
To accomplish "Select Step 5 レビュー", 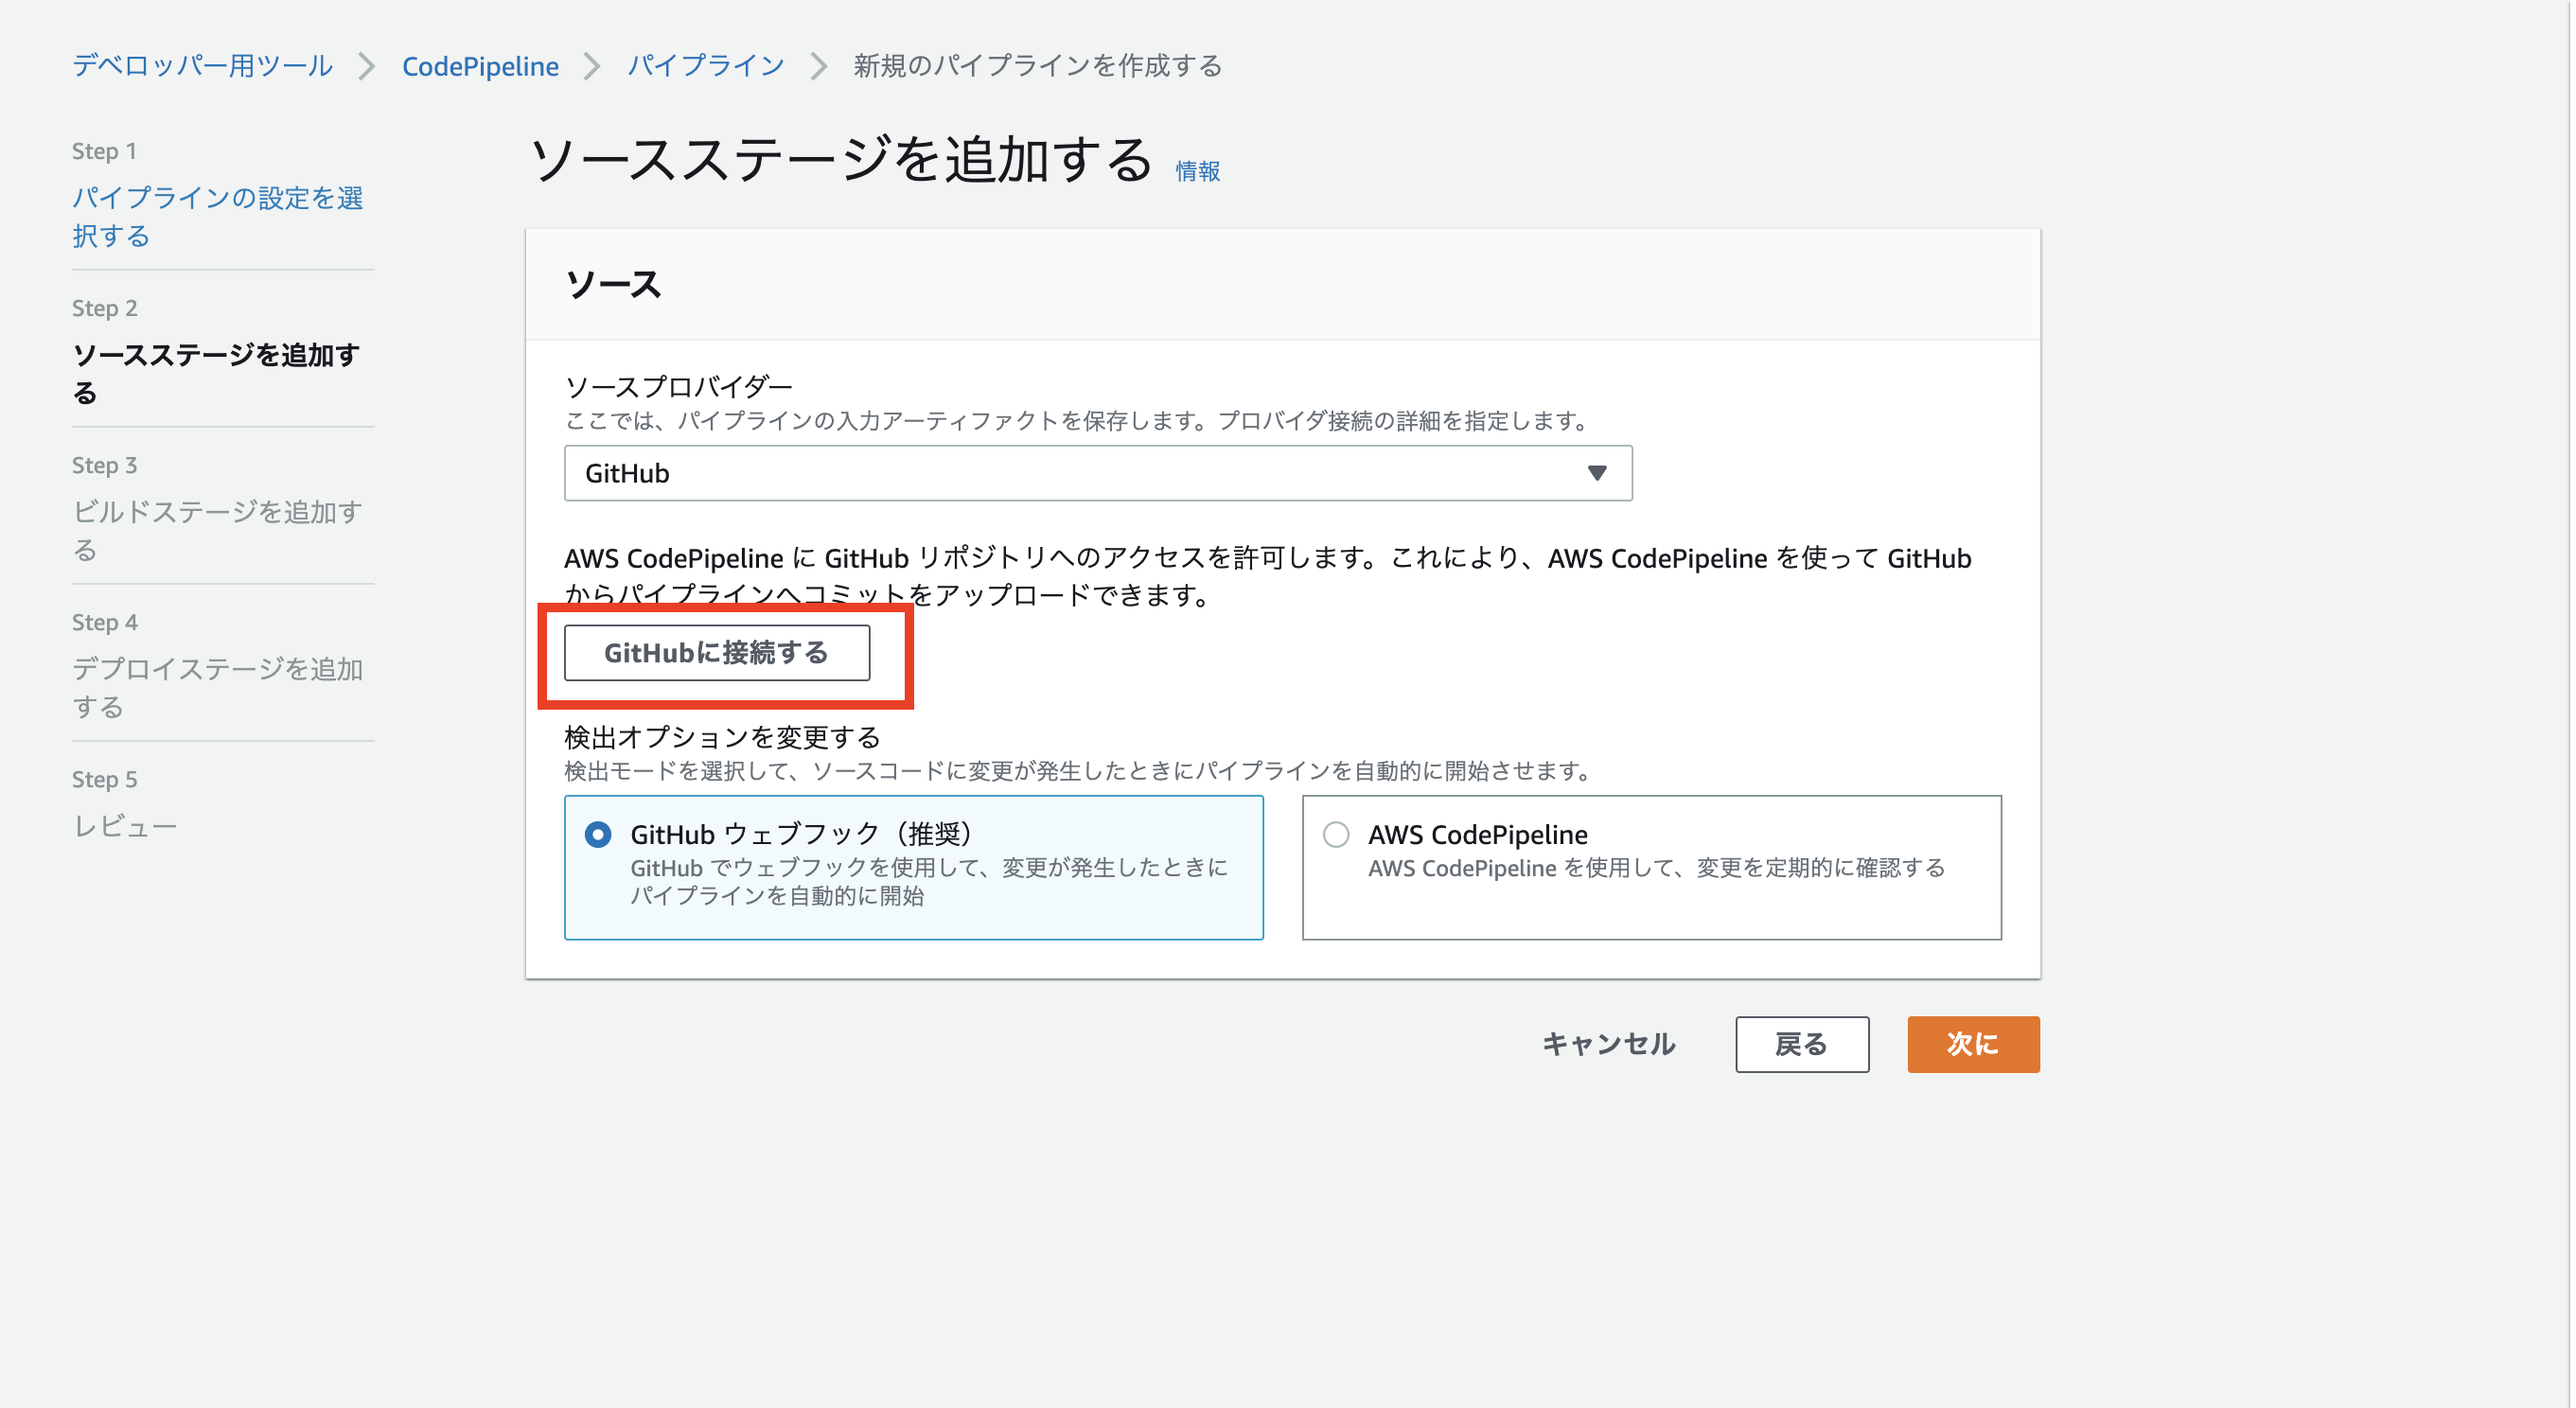I will 125,826.
